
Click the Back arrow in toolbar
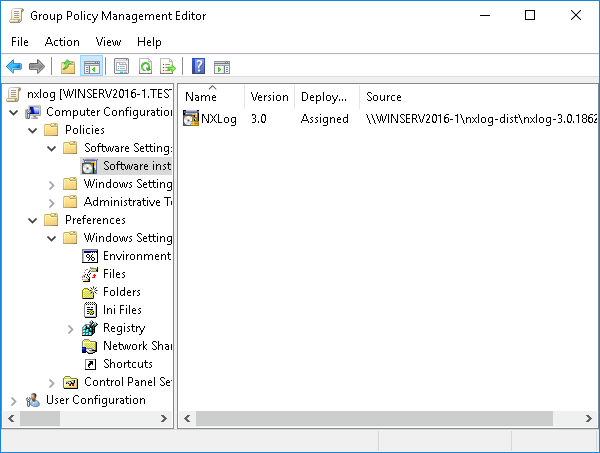click(x=14, y=67)
